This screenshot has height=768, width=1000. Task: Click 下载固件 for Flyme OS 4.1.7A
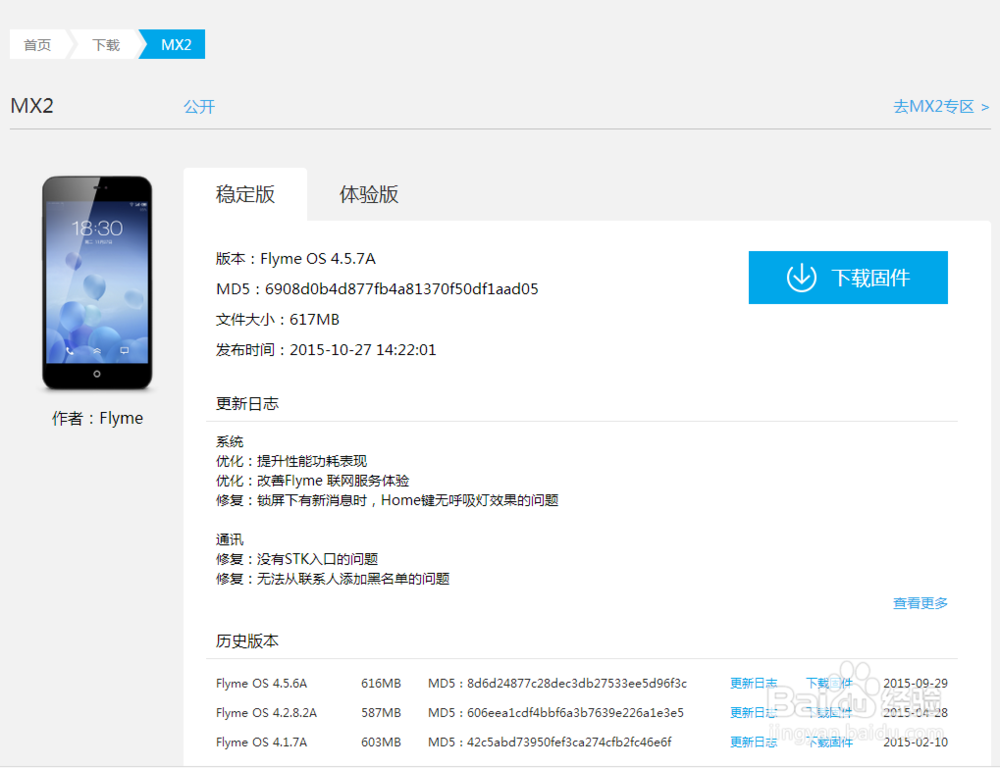[x=828, y=742]
